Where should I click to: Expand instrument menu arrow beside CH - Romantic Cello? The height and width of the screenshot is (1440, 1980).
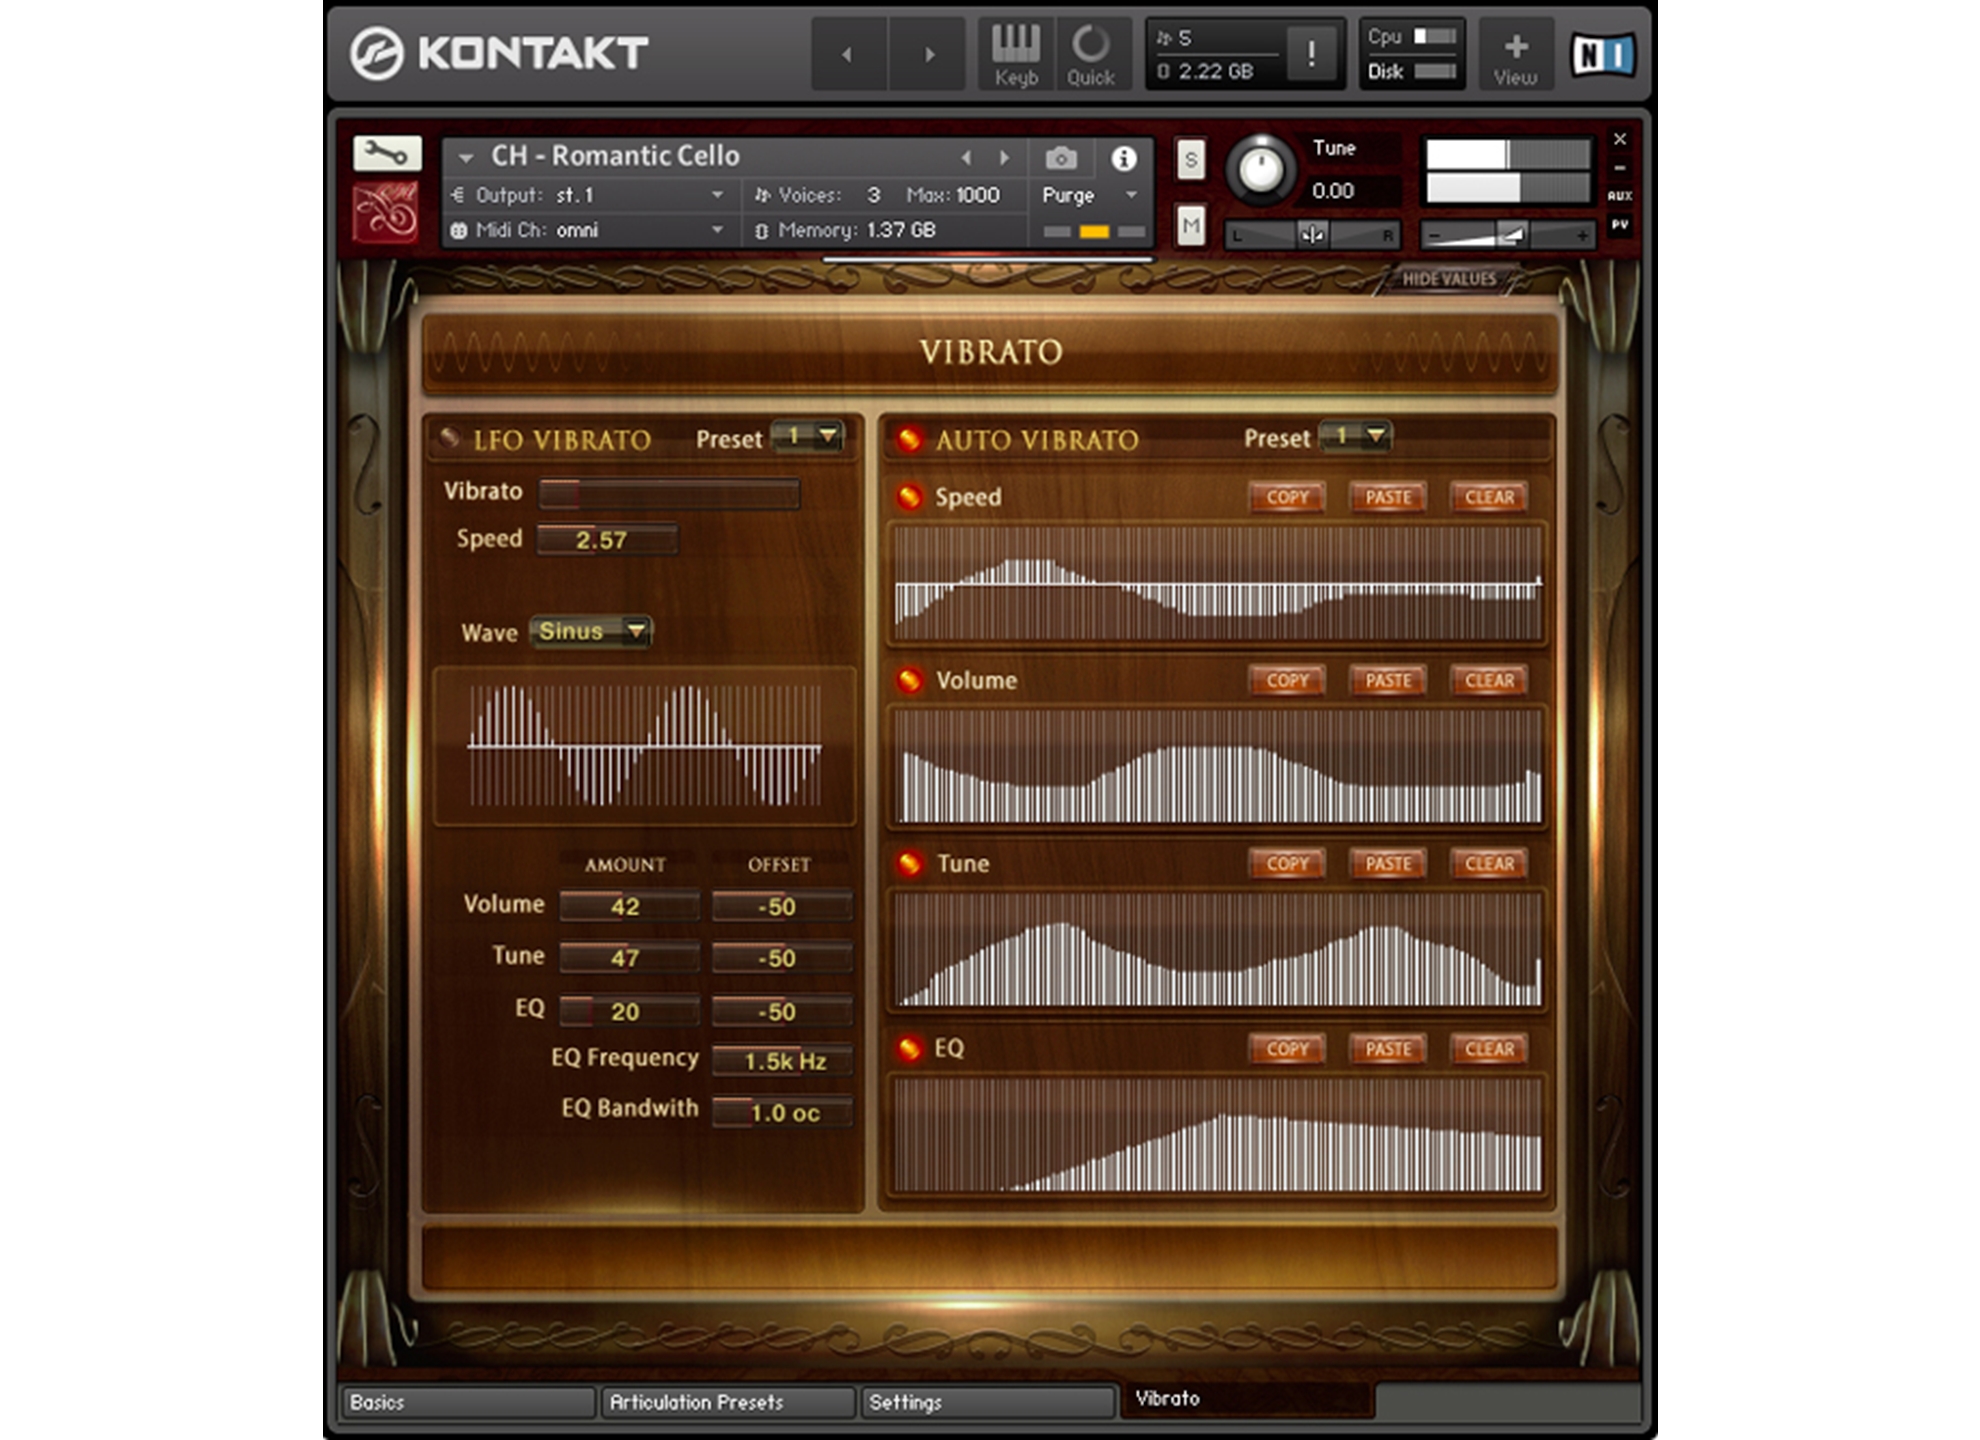[465, 158]
